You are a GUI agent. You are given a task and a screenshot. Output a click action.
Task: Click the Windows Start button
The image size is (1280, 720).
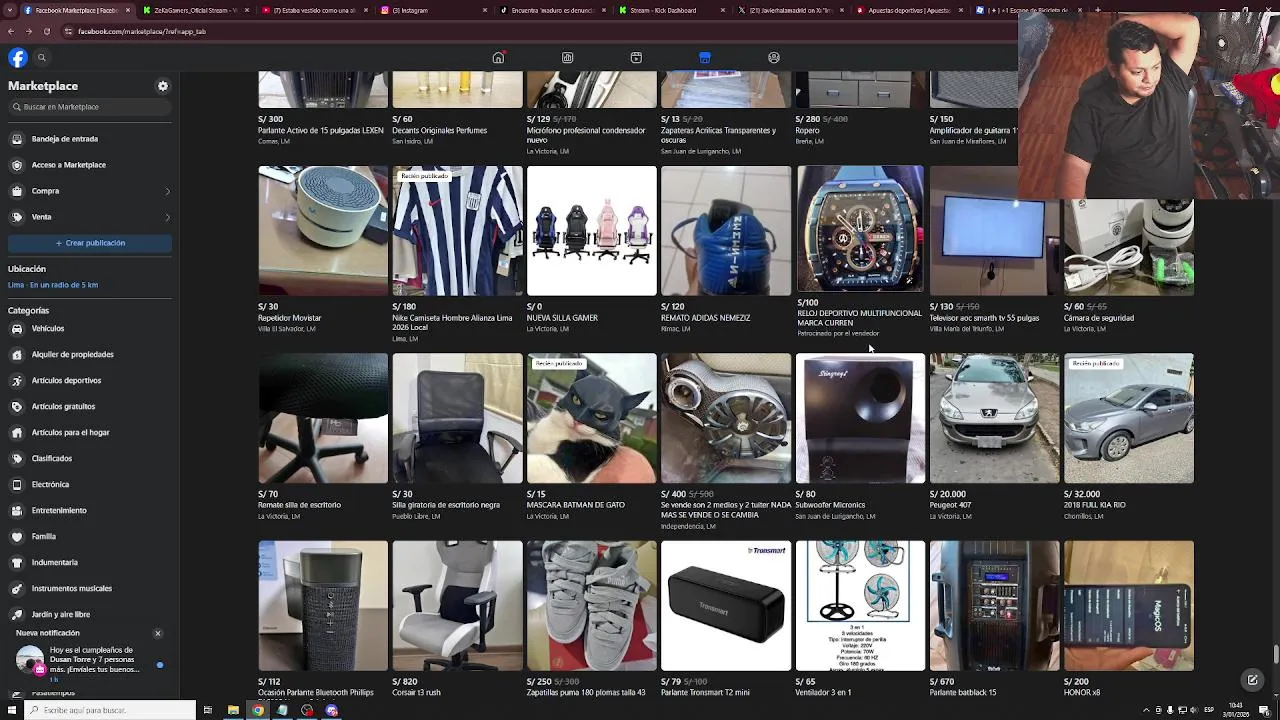click(x=11, y=710)
